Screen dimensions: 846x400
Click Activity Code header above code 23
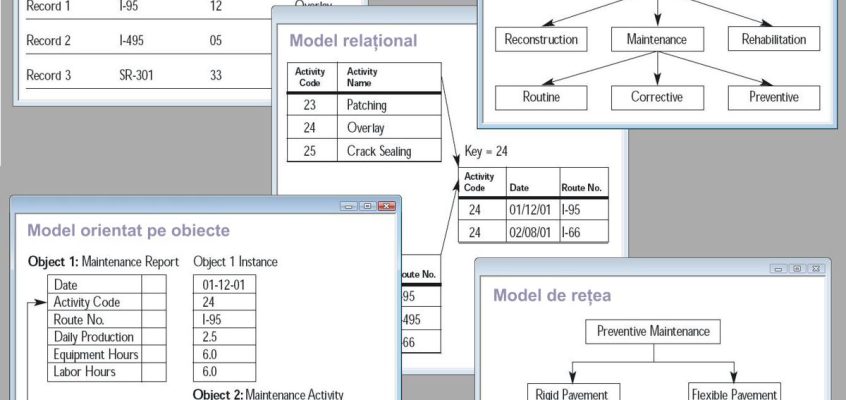tap(310, 77)
